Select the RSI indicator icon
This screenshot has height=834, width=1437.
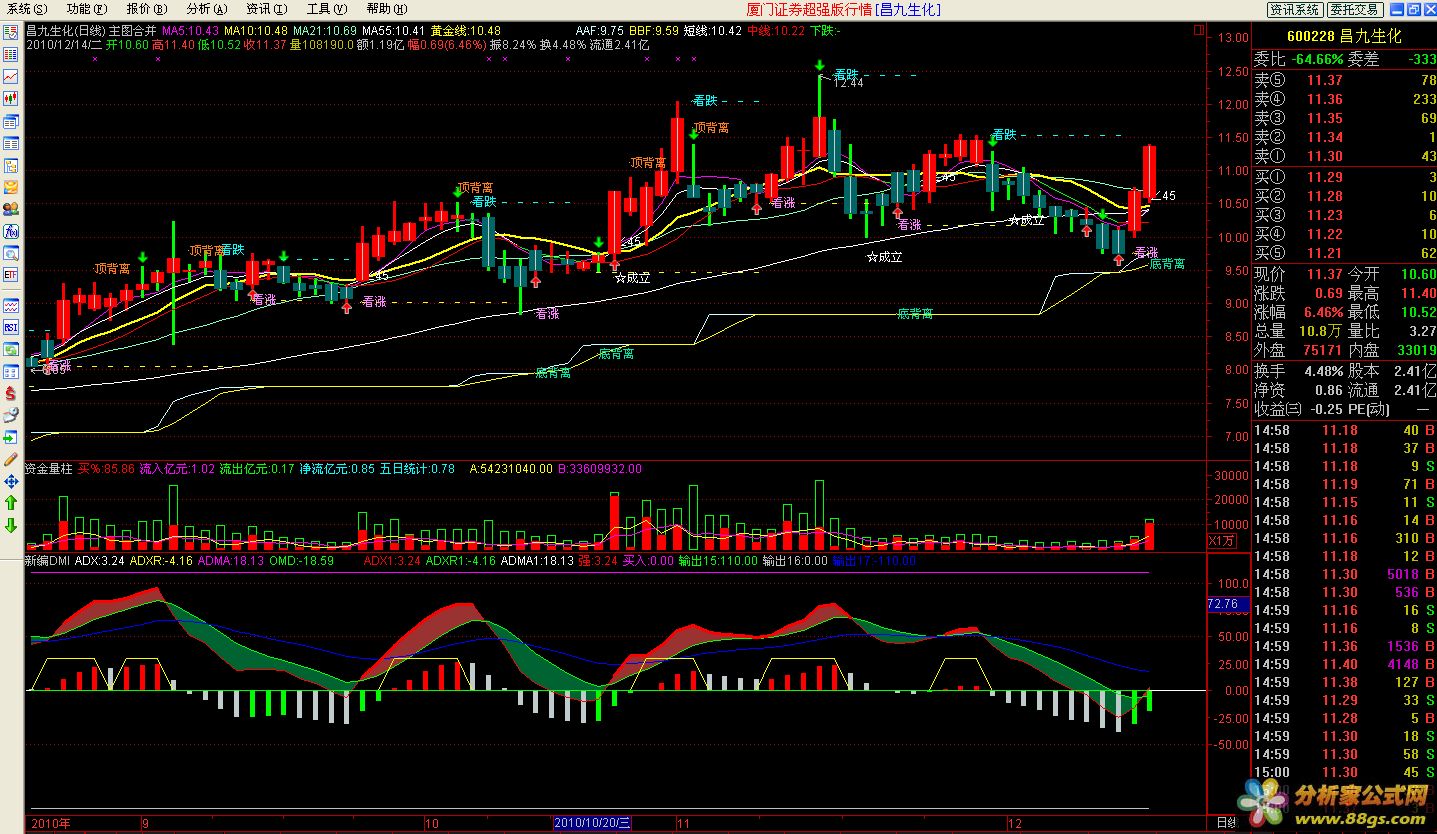(x=11, y=327)
